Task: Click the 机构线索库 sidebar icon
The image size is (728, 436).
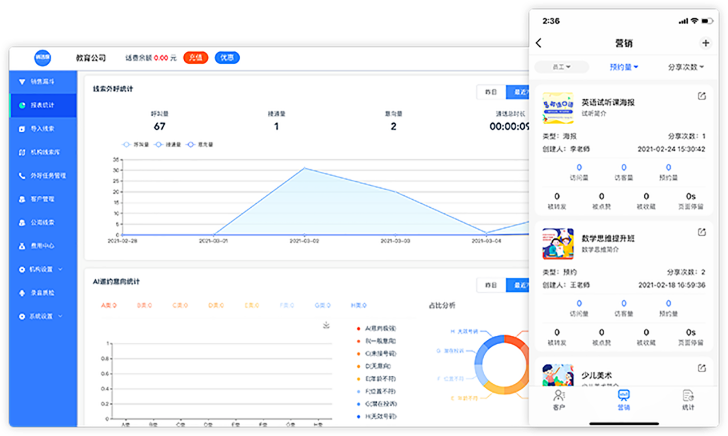Action: point(22,152)
